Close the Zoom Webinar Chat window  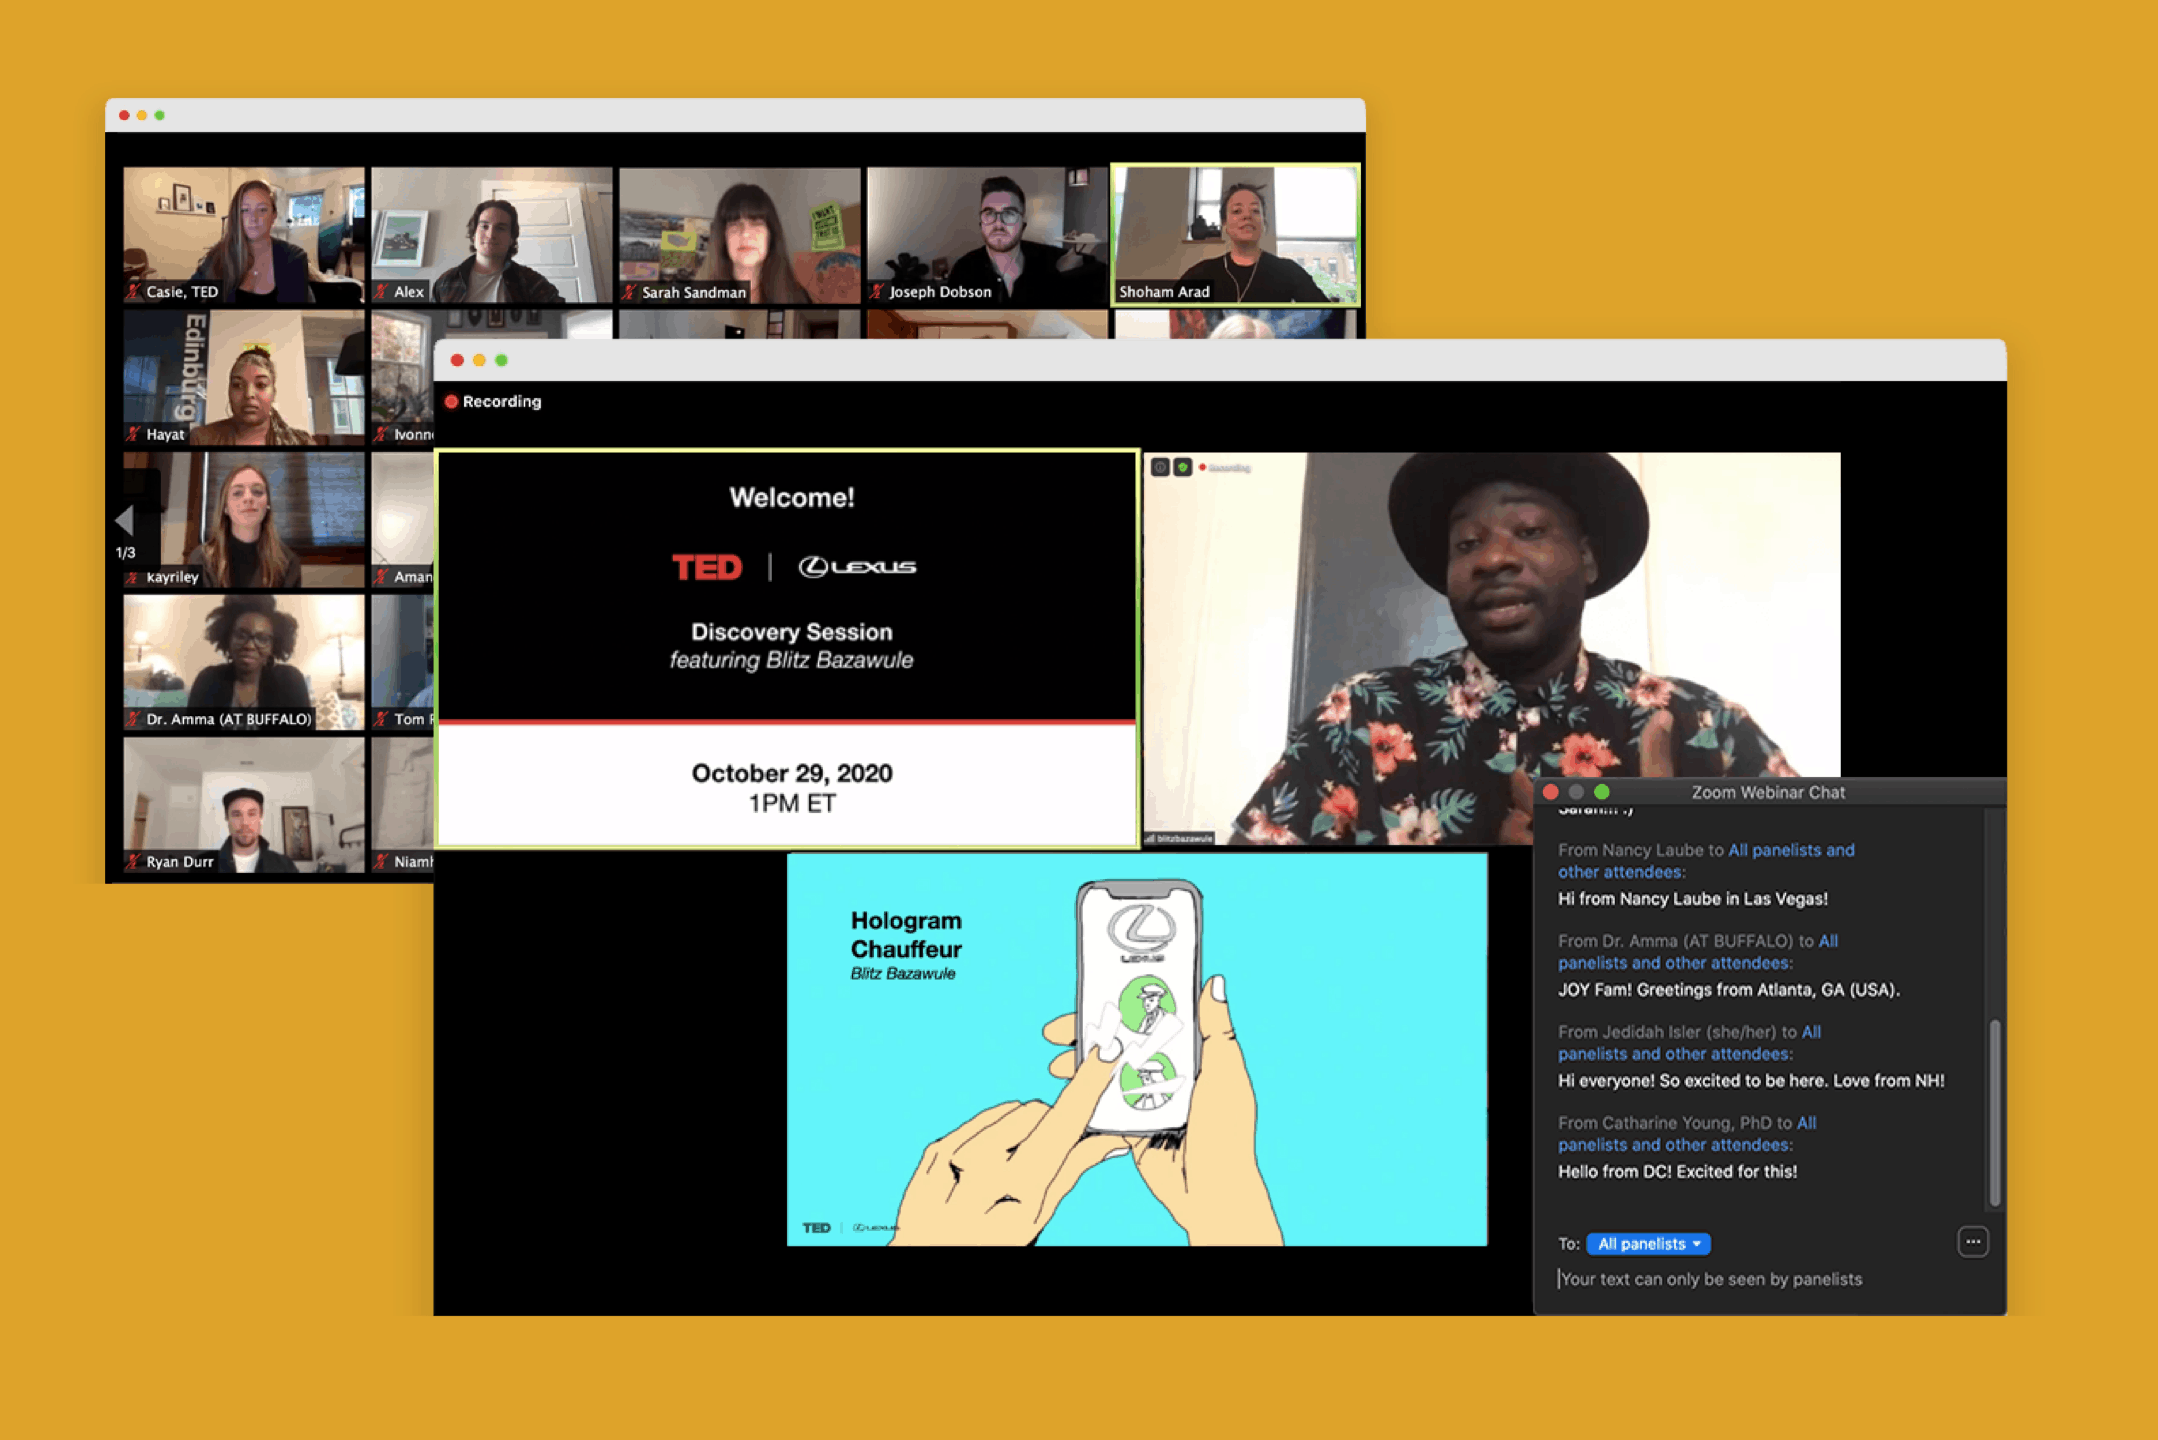click(1551, 792)
